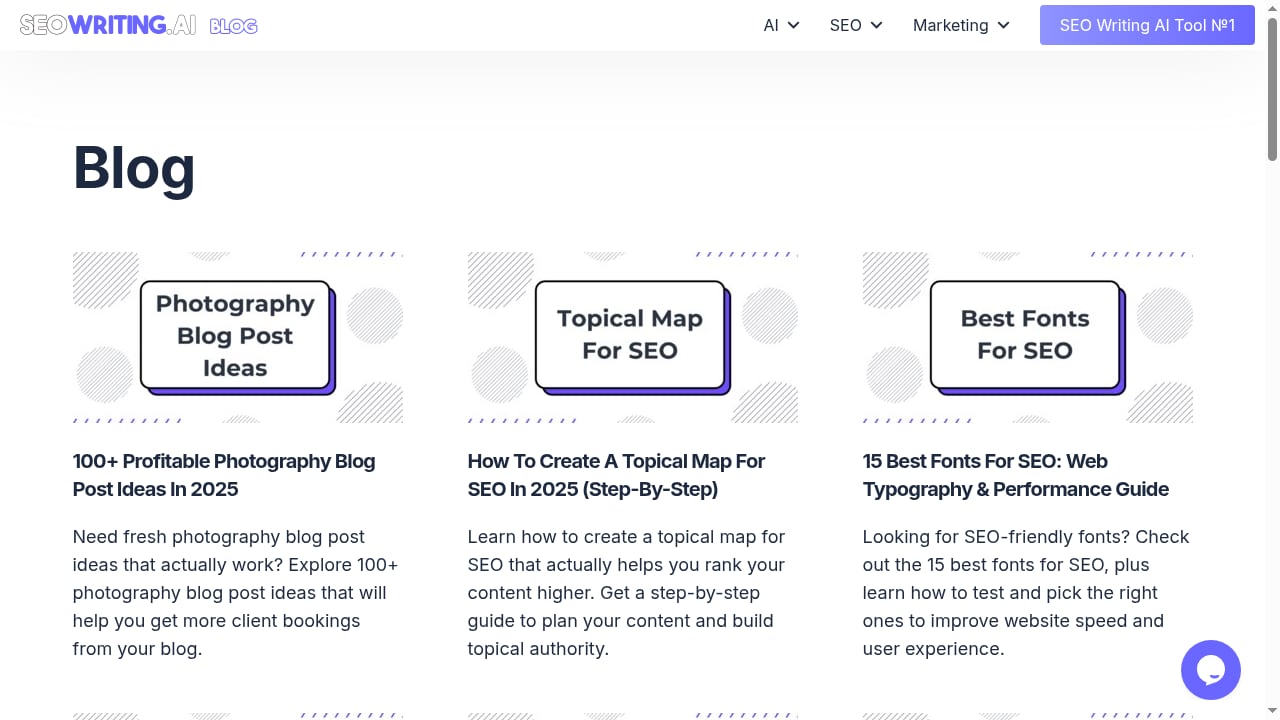This screenshot has height=720, width=1280.
Task: Open 100+ Profitable Photography Blog Post Ideas article
Action: tap(224, 475)
